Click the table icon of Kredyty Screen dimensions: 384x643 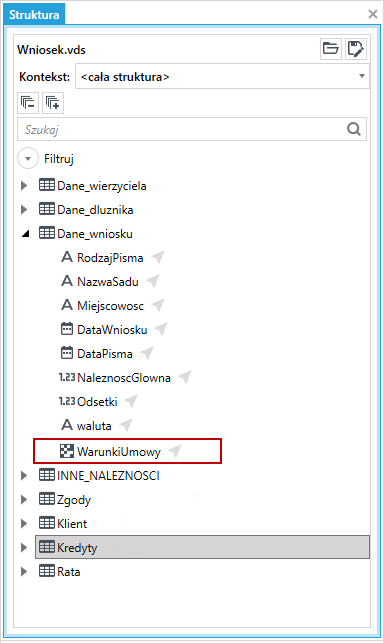pyautogui.click(x=47, y=547)
